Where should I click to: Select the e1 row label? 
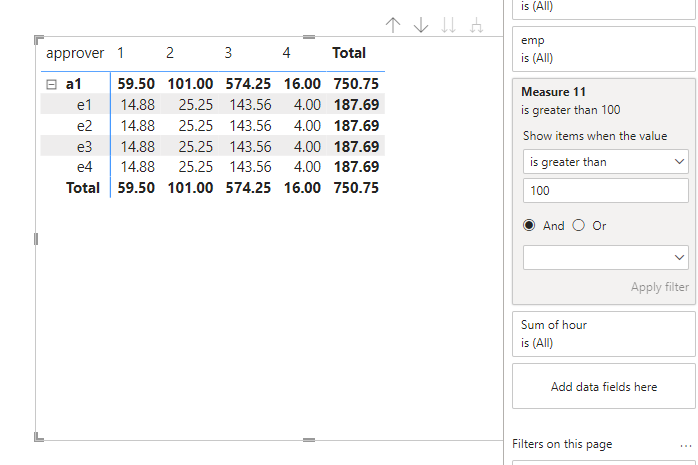click(85, 105)
